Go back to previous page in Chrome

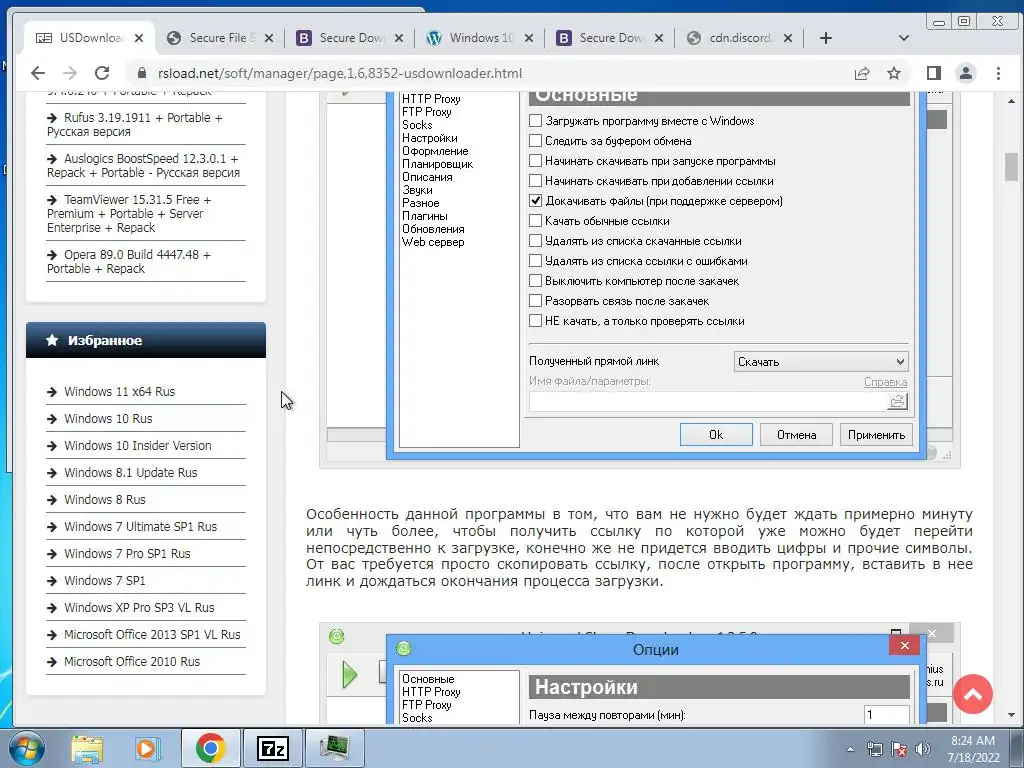point(38,73)
